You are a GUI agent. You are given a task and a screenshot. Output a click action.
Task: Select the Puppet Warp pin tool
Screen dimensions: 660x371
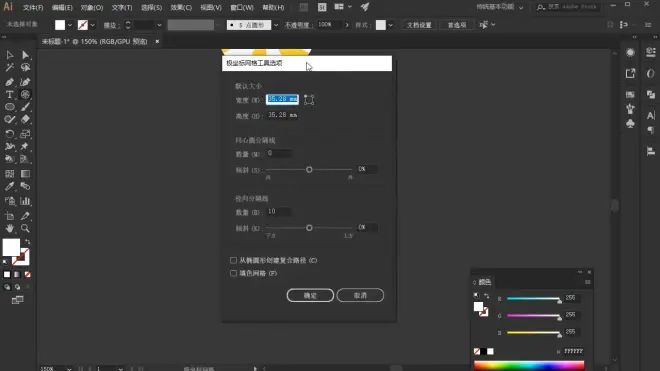point(25,147)
